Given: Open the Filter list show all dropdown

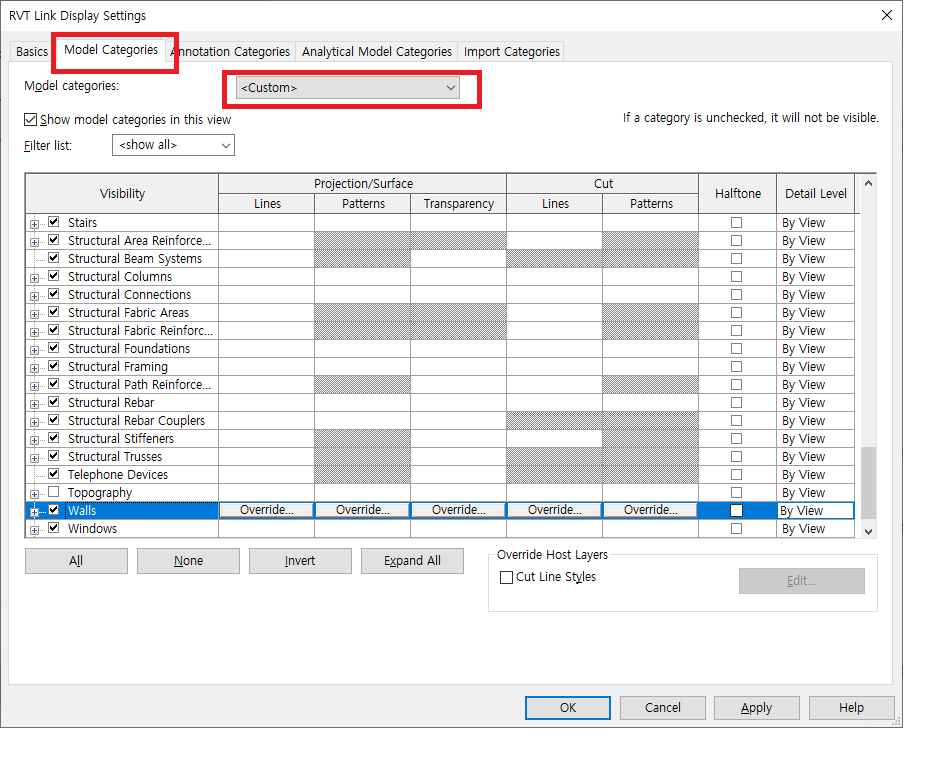Looking at the screenshot, I should 173,145.
